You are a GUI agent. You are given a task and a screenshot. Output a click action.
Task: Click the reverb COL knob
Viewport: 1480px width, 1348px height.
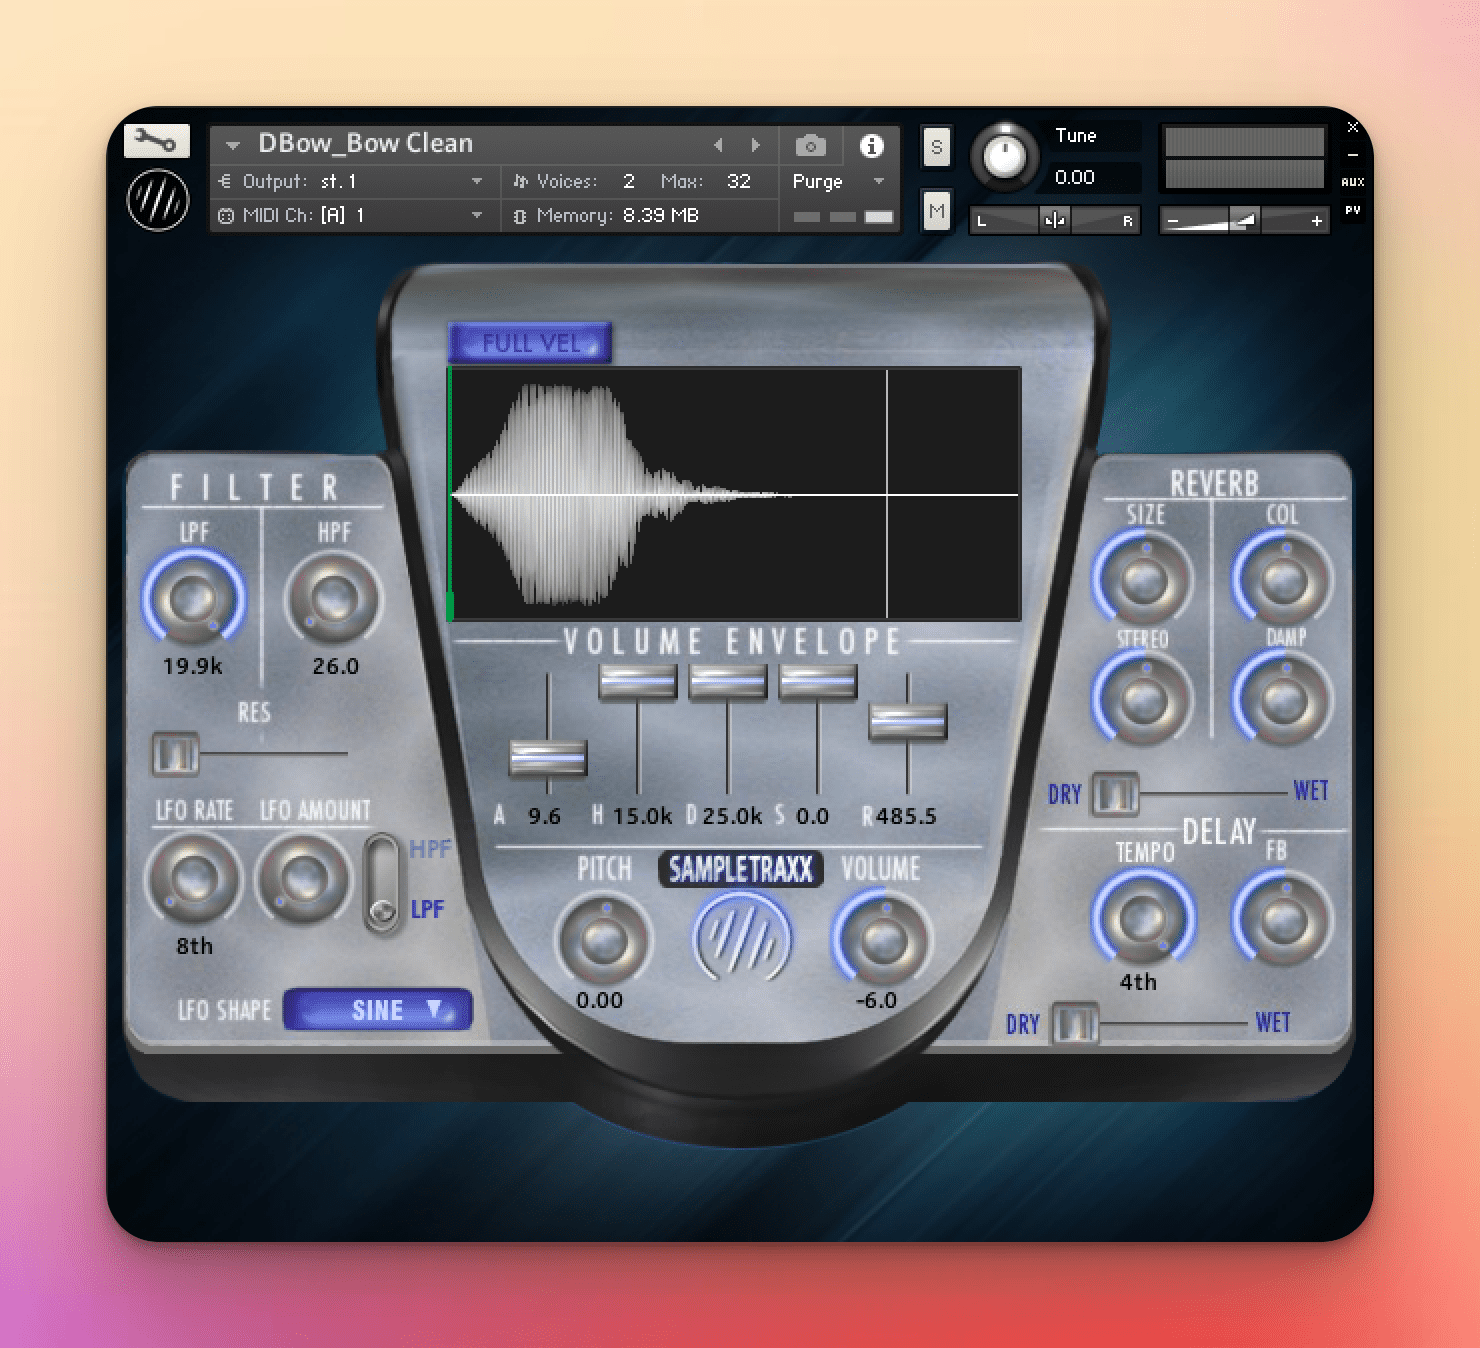tap(1283, 579)
